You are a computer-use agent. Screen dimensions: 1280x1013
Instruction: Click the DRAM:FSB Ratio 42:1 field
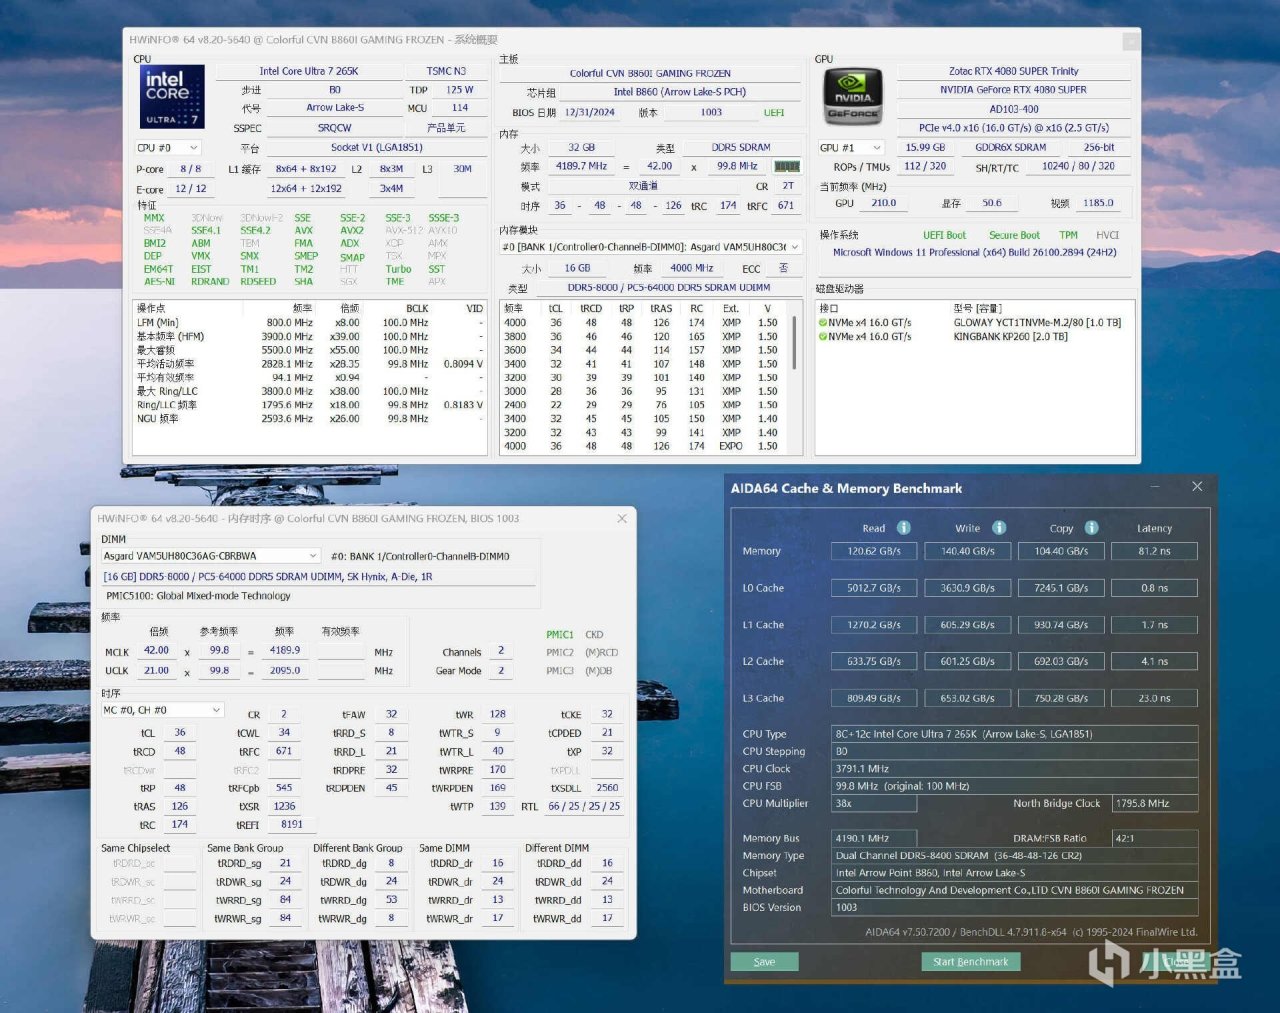point(1155,839)
